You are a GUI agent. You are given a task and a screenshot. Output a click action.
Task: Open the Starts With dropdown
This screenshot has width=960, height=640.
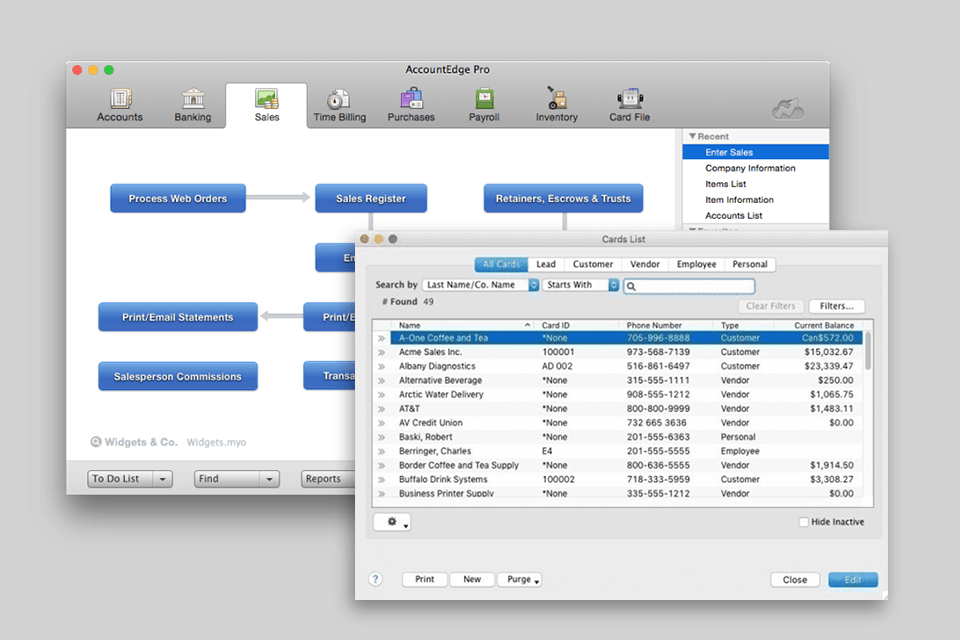coord(580,285)
